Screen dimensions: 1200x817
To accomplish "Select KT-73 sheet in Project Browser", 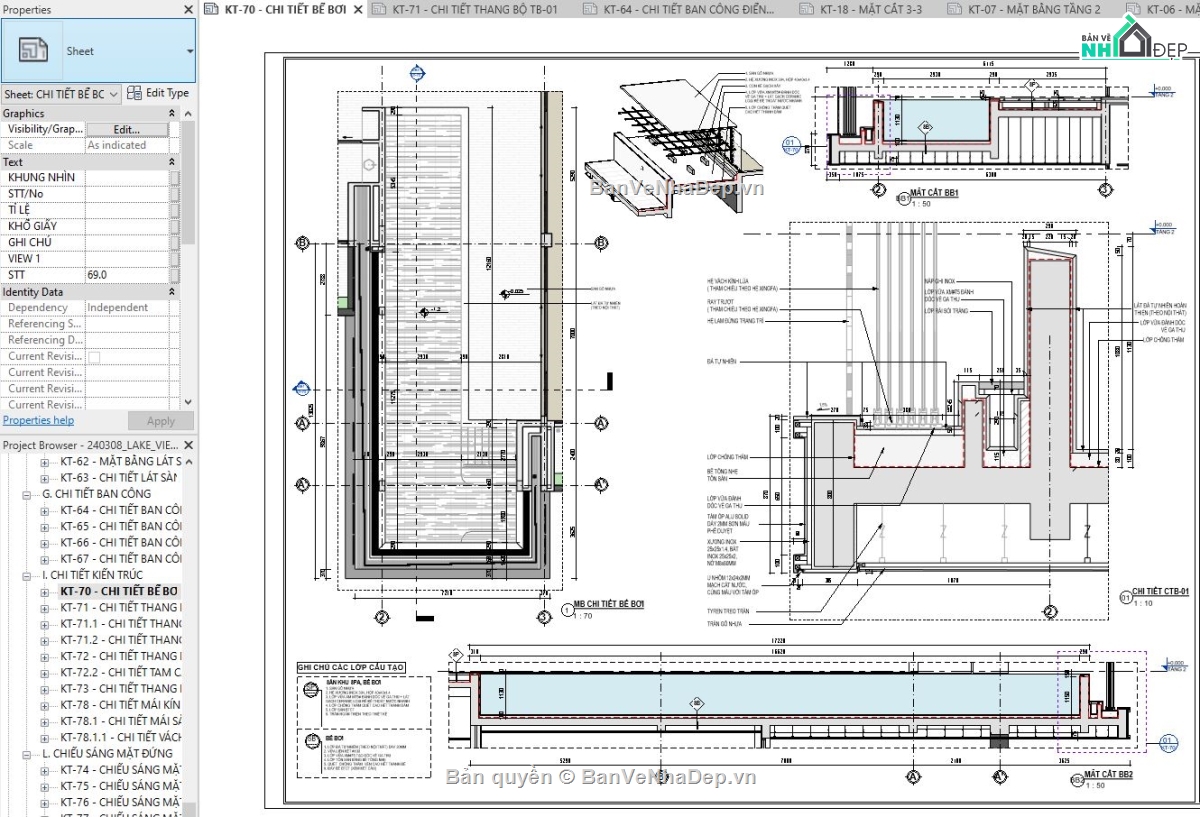I will [121, 689].
